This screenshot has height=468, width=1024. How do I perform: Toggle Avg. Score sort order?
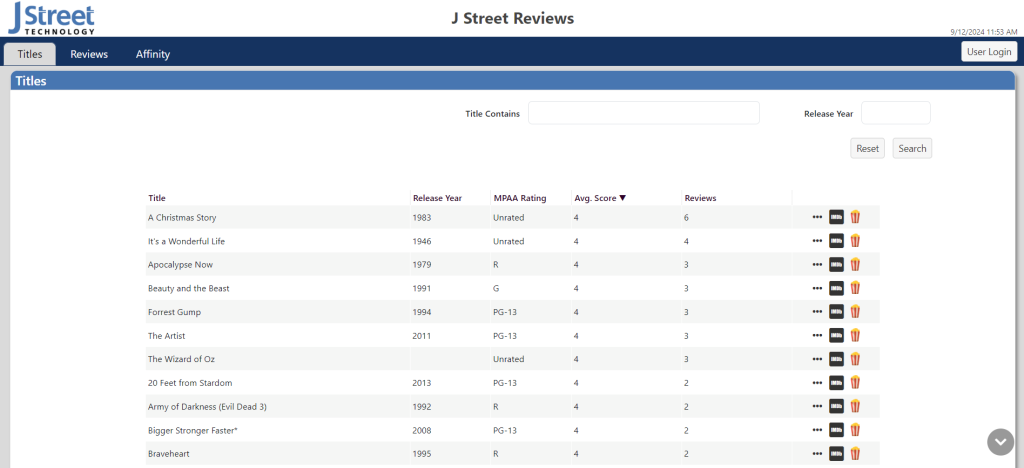[x=600, y=198]
